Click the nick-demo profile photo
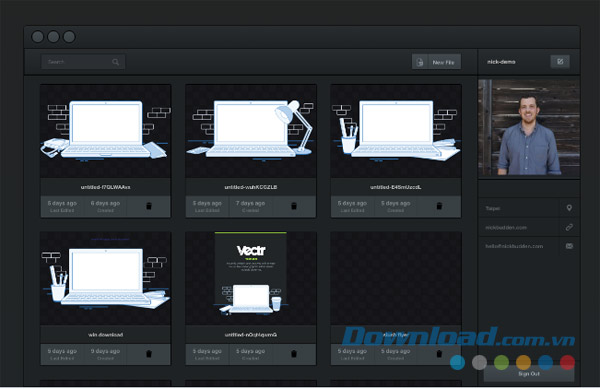This screenshot has height=389, width=600. (x=529, y=128)
